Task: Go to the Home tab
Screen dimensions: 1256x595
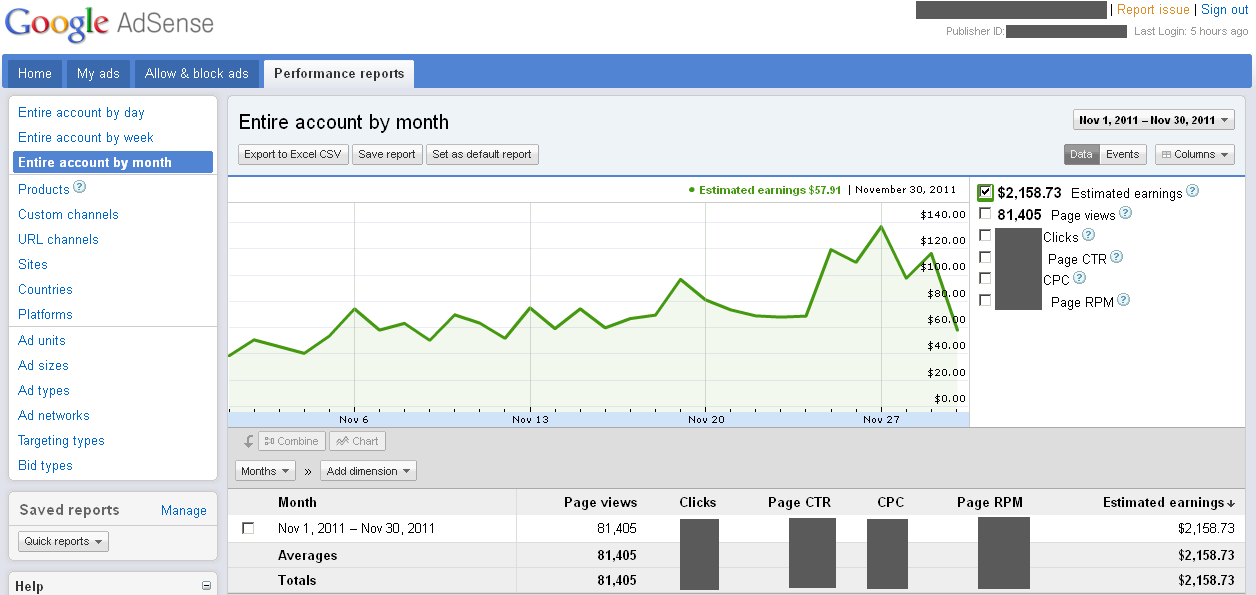Action: tap(35, 74)
